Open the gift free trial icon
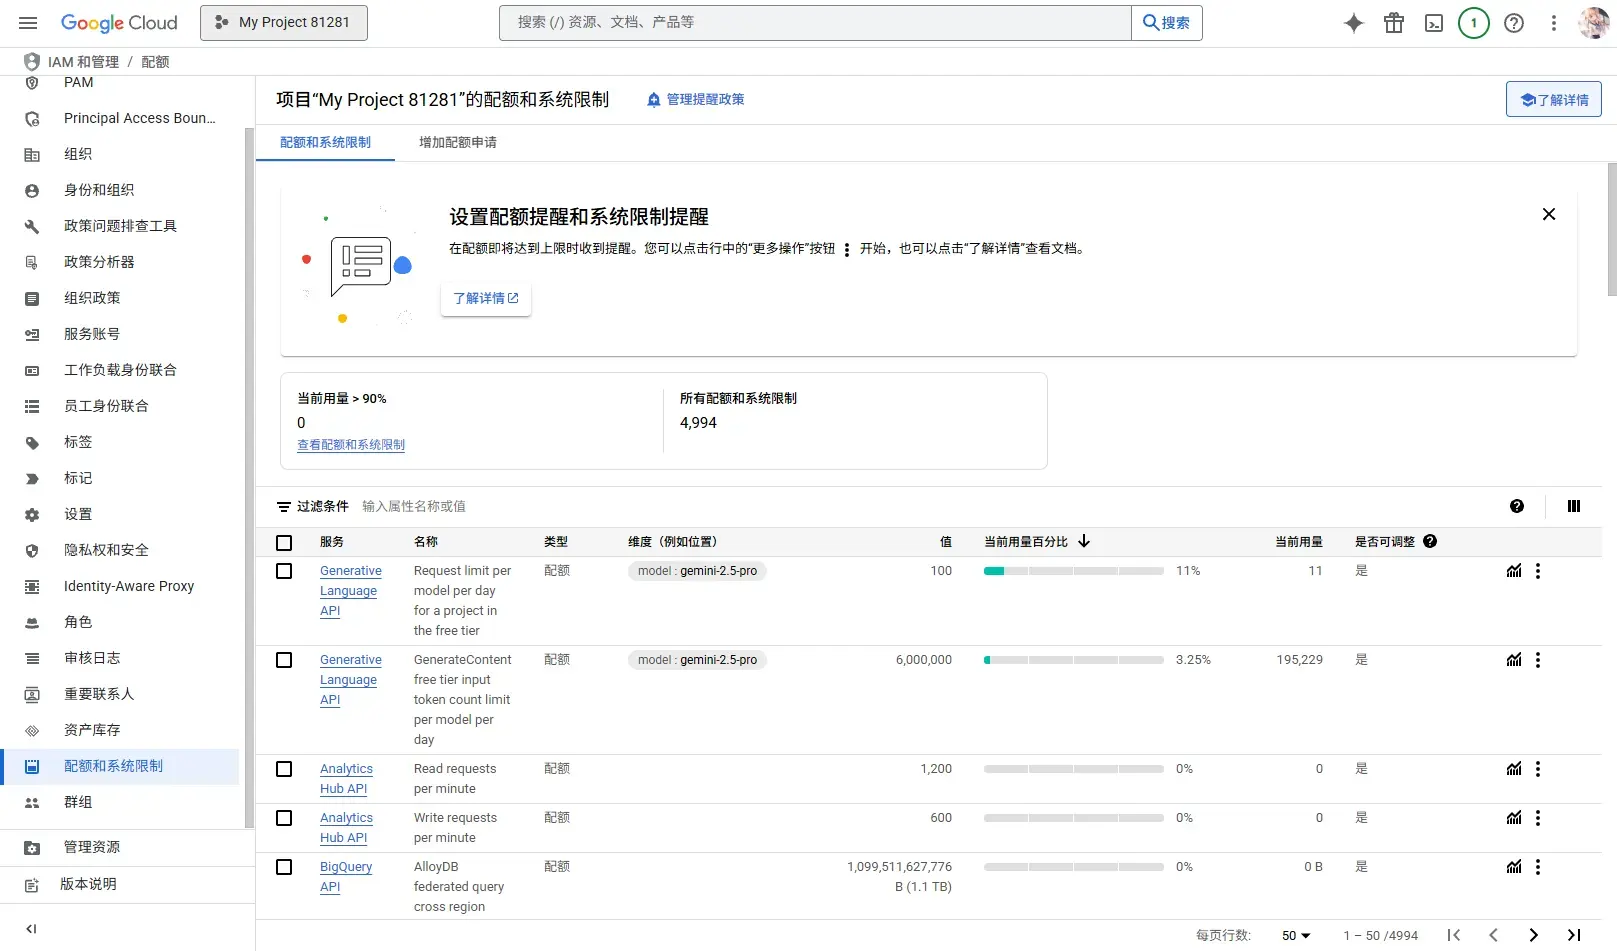The width and height of the screenshot is (1617, 951). click(1394, 23)
